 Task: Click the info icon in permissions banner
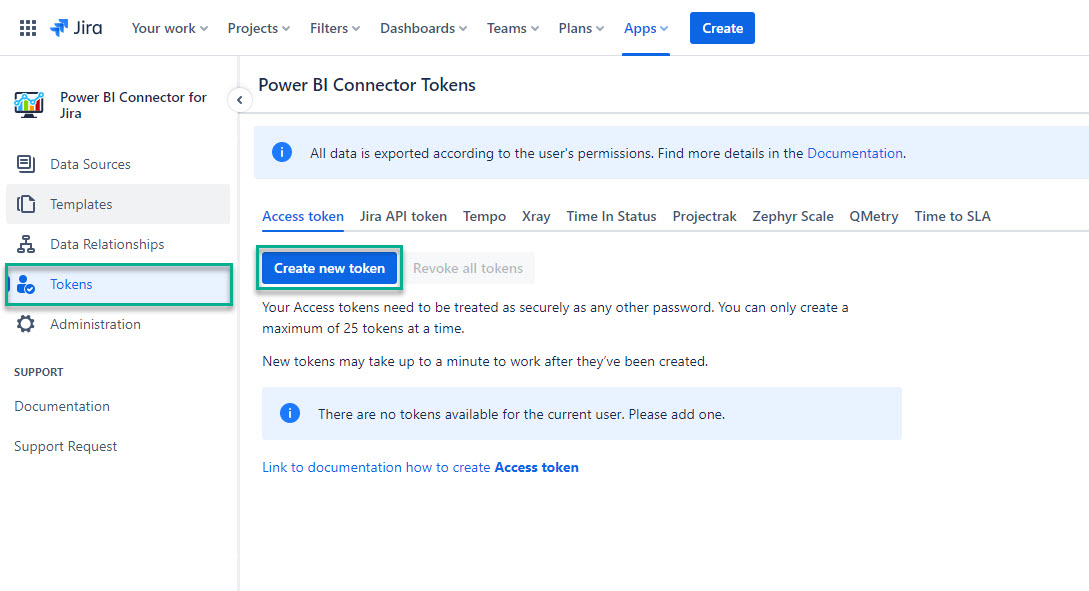(281, 152)
